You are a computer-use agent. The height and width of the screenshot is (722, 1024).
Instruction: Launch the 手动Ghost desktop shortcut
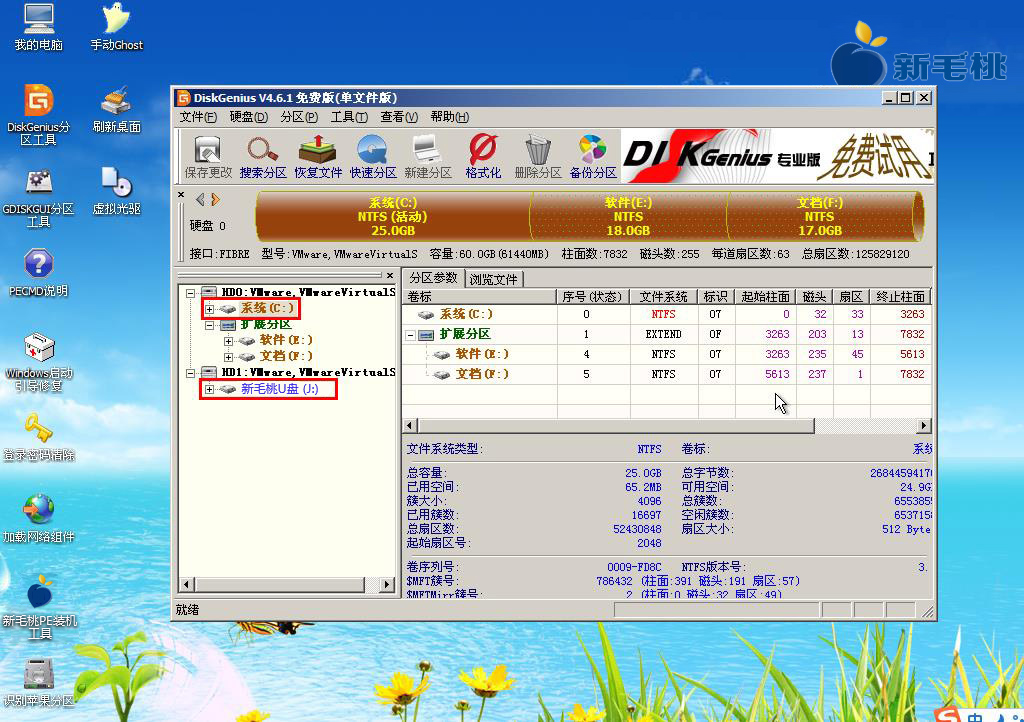coord(116,27)
